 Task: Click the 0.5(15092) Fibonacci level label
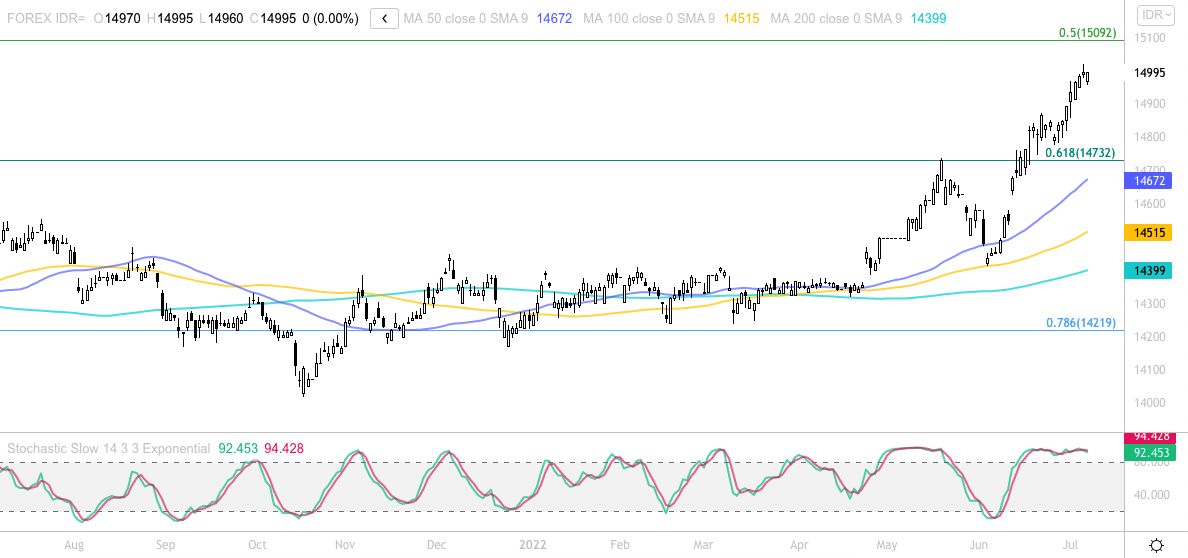(1087, 33)
